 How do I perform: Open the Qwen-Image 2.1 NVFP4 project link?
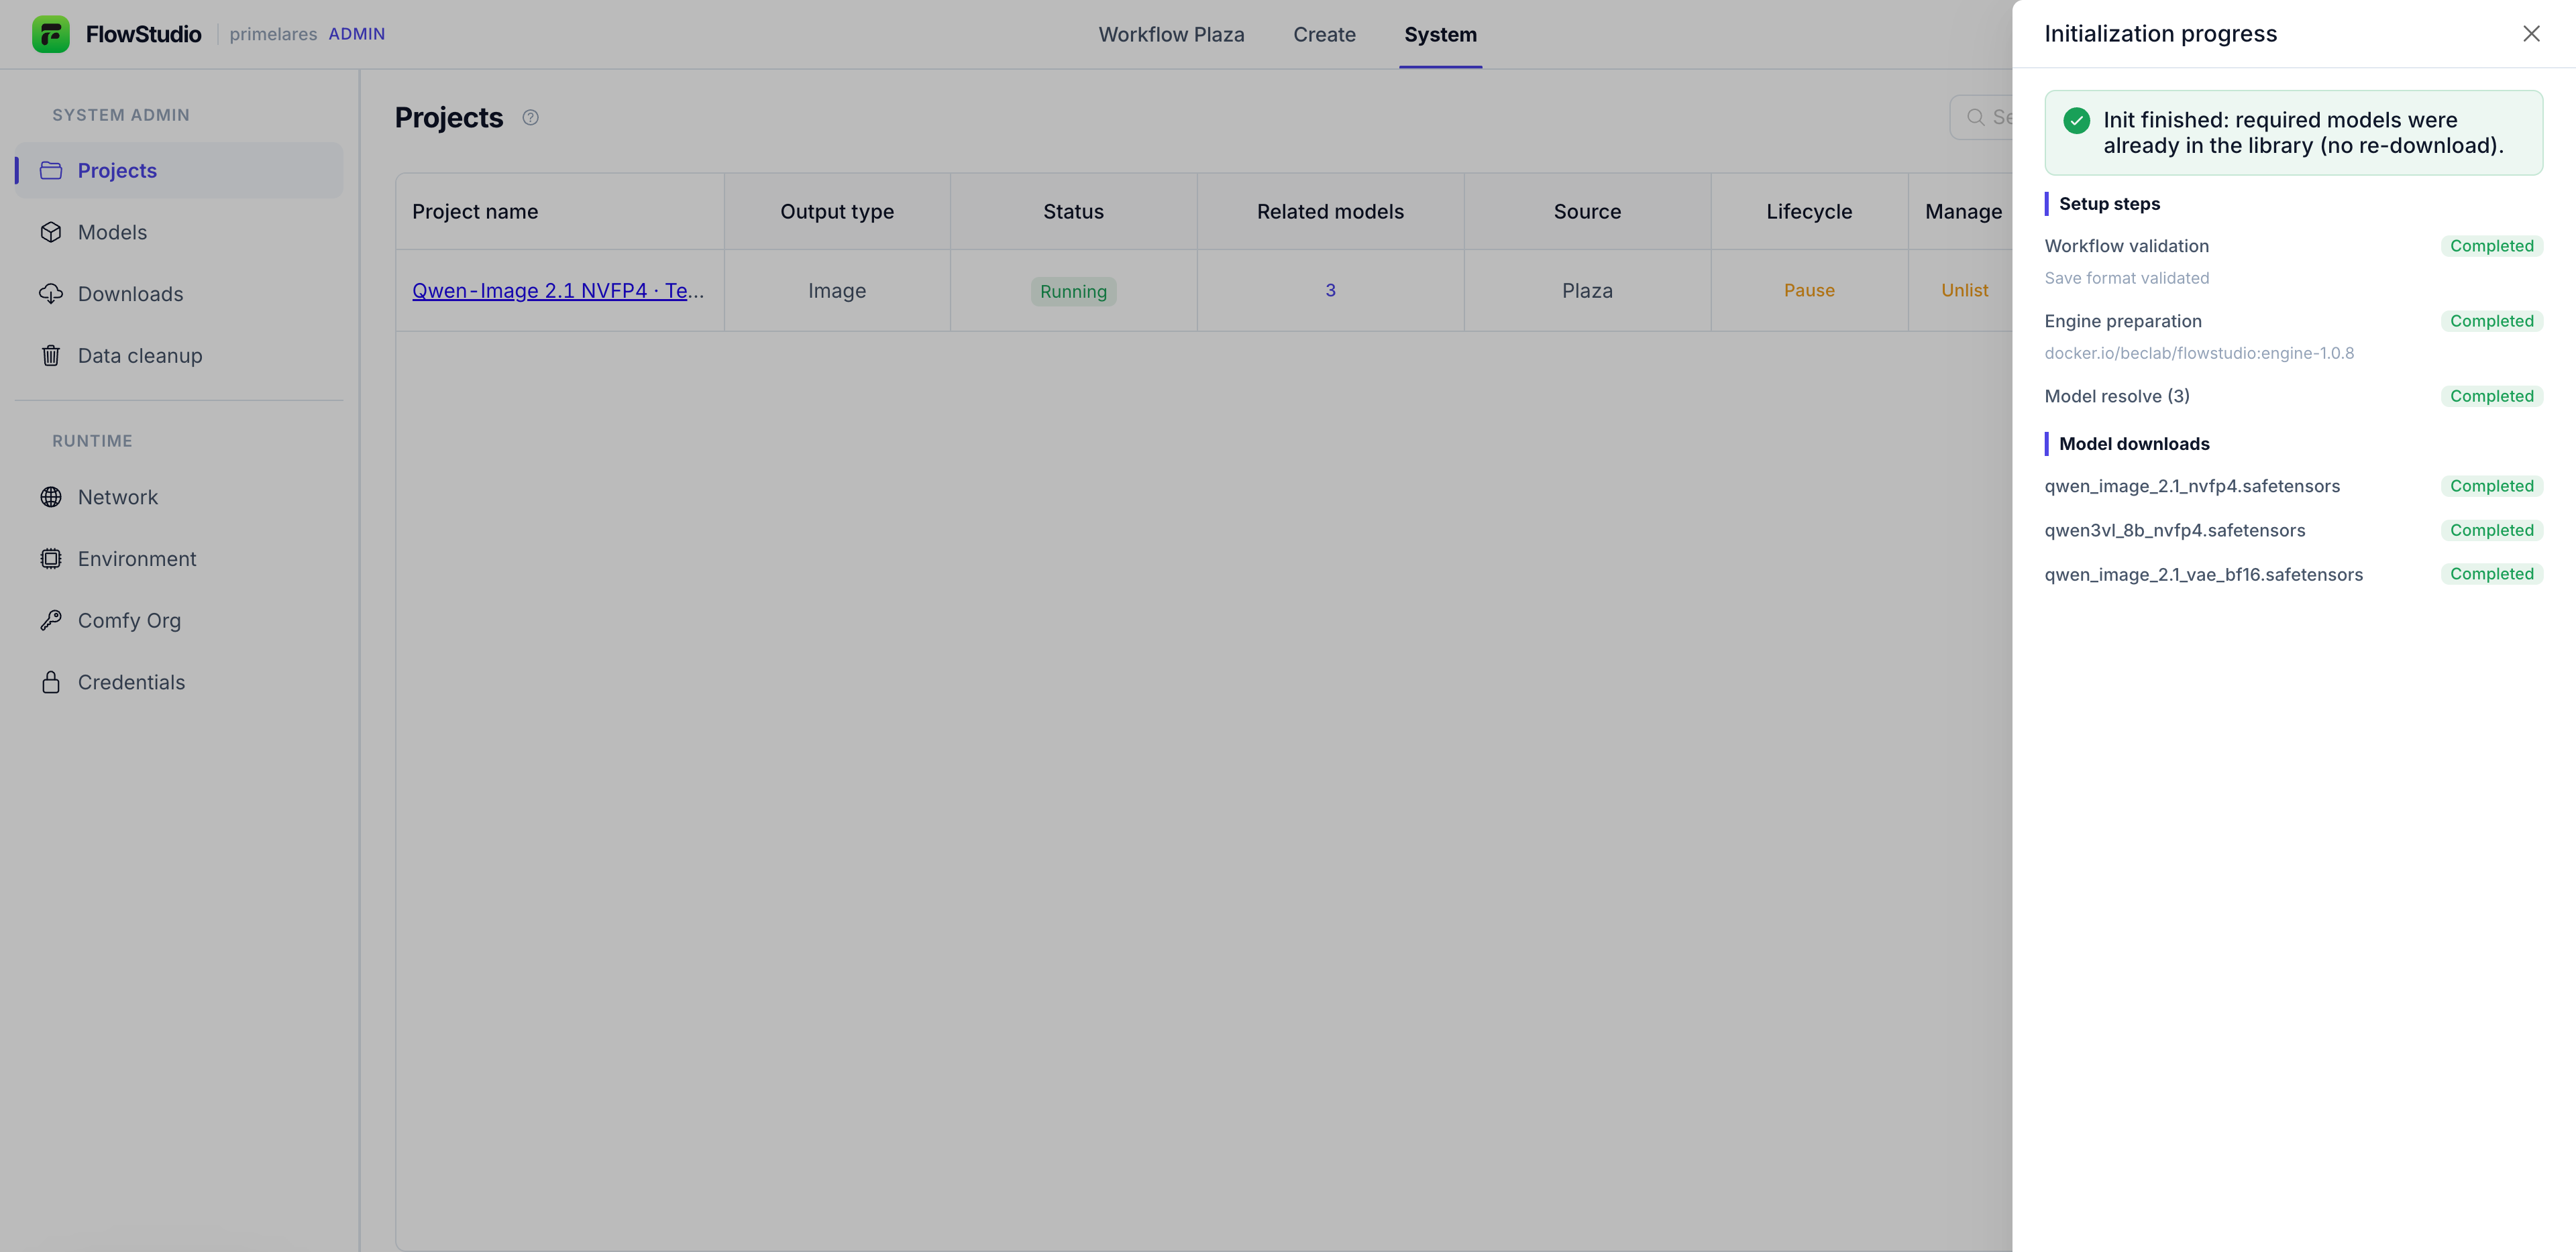558,291
